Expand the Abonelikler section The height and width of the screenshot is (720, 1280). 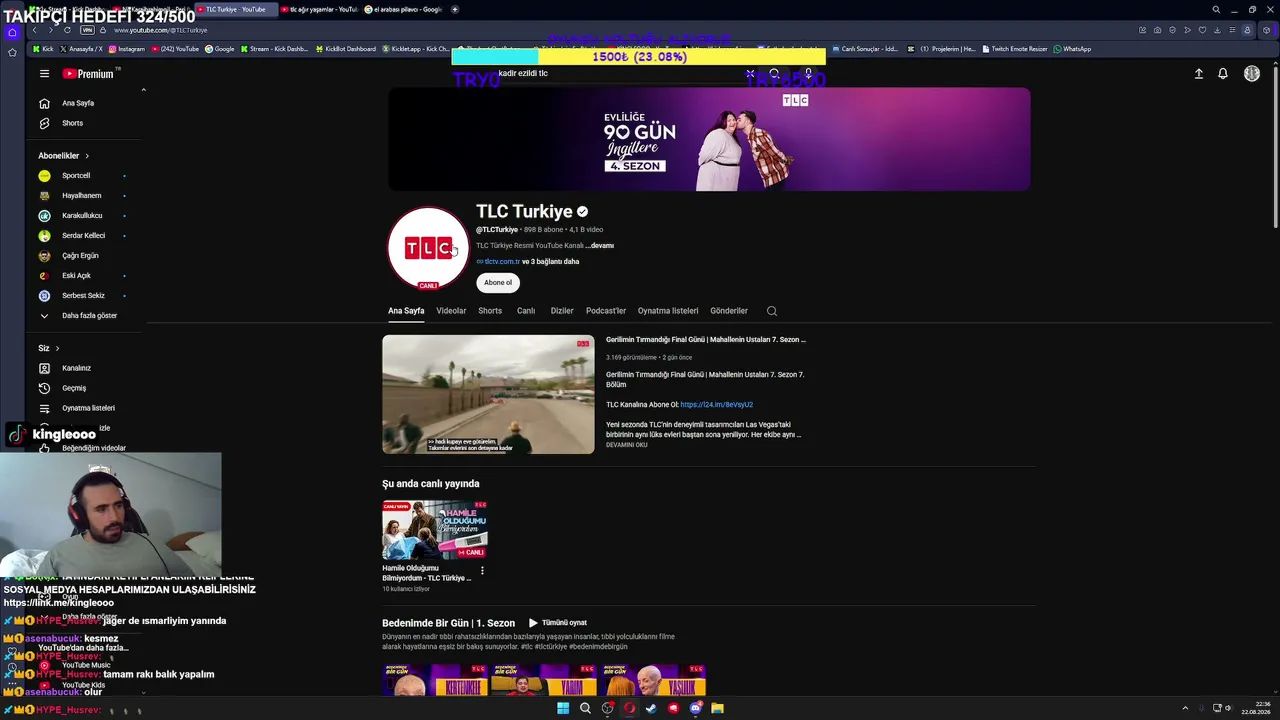pos(64,156)
